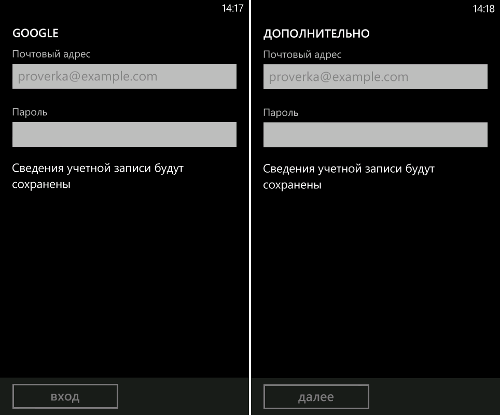
Task: Tap the далее button
Action: tap(316, 396)
